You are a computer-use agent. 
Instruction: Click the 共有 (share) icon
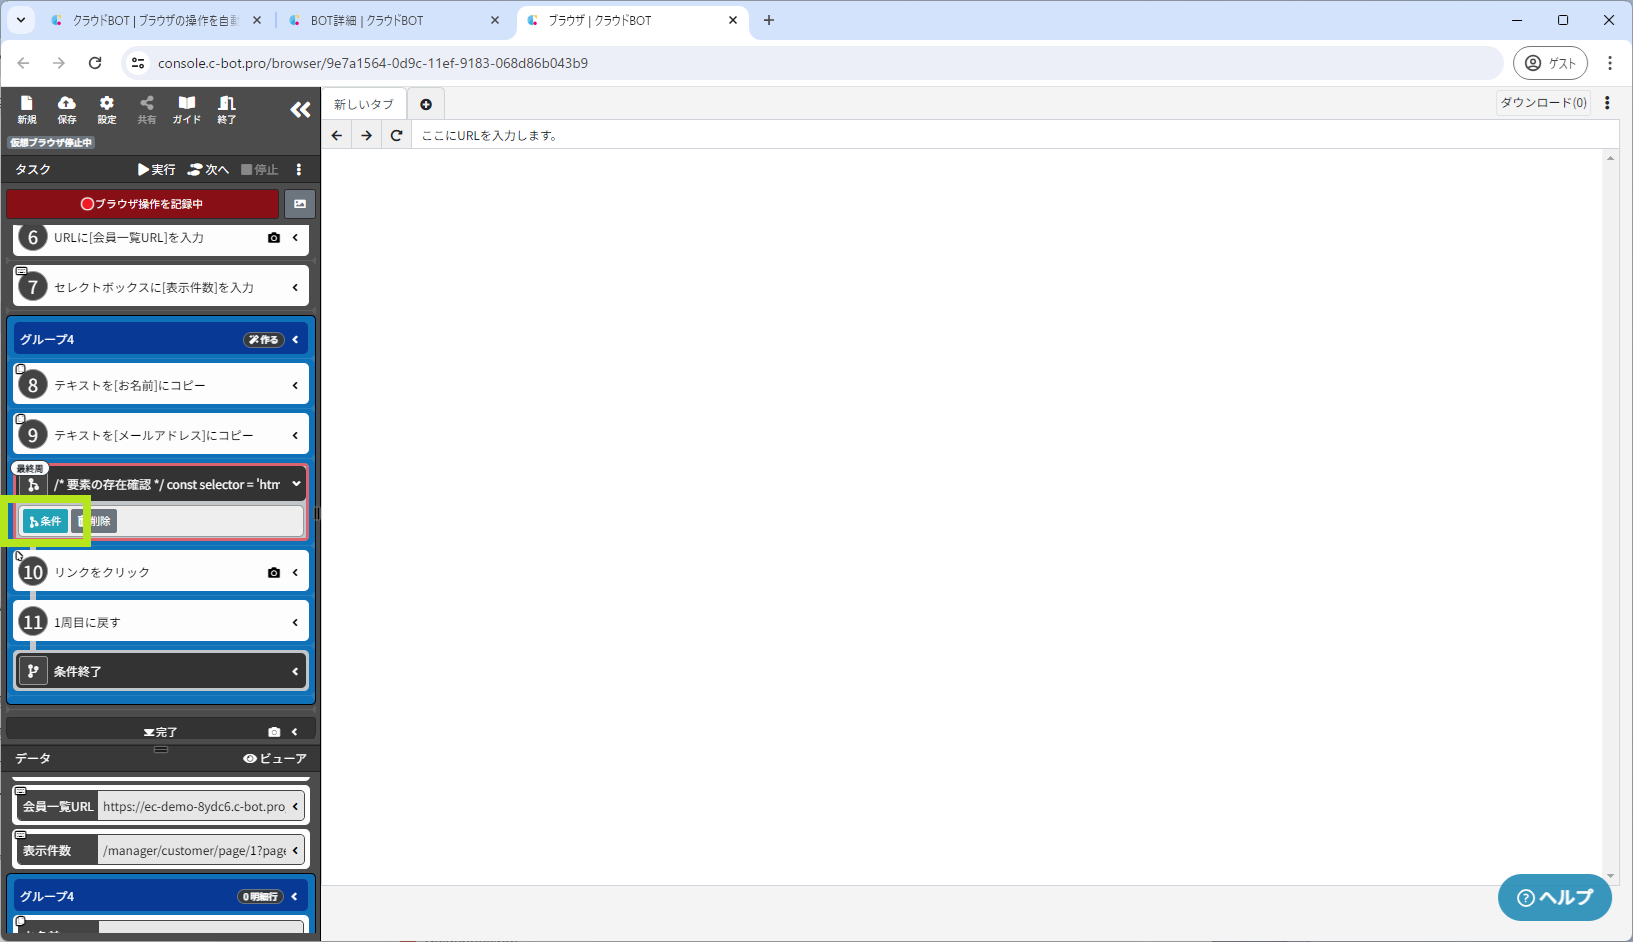(147, 109)
